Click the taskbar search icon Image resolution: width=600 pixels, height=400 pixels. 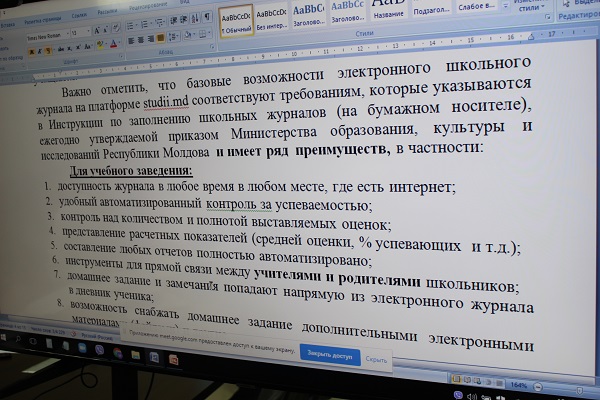tap(18, 339)
